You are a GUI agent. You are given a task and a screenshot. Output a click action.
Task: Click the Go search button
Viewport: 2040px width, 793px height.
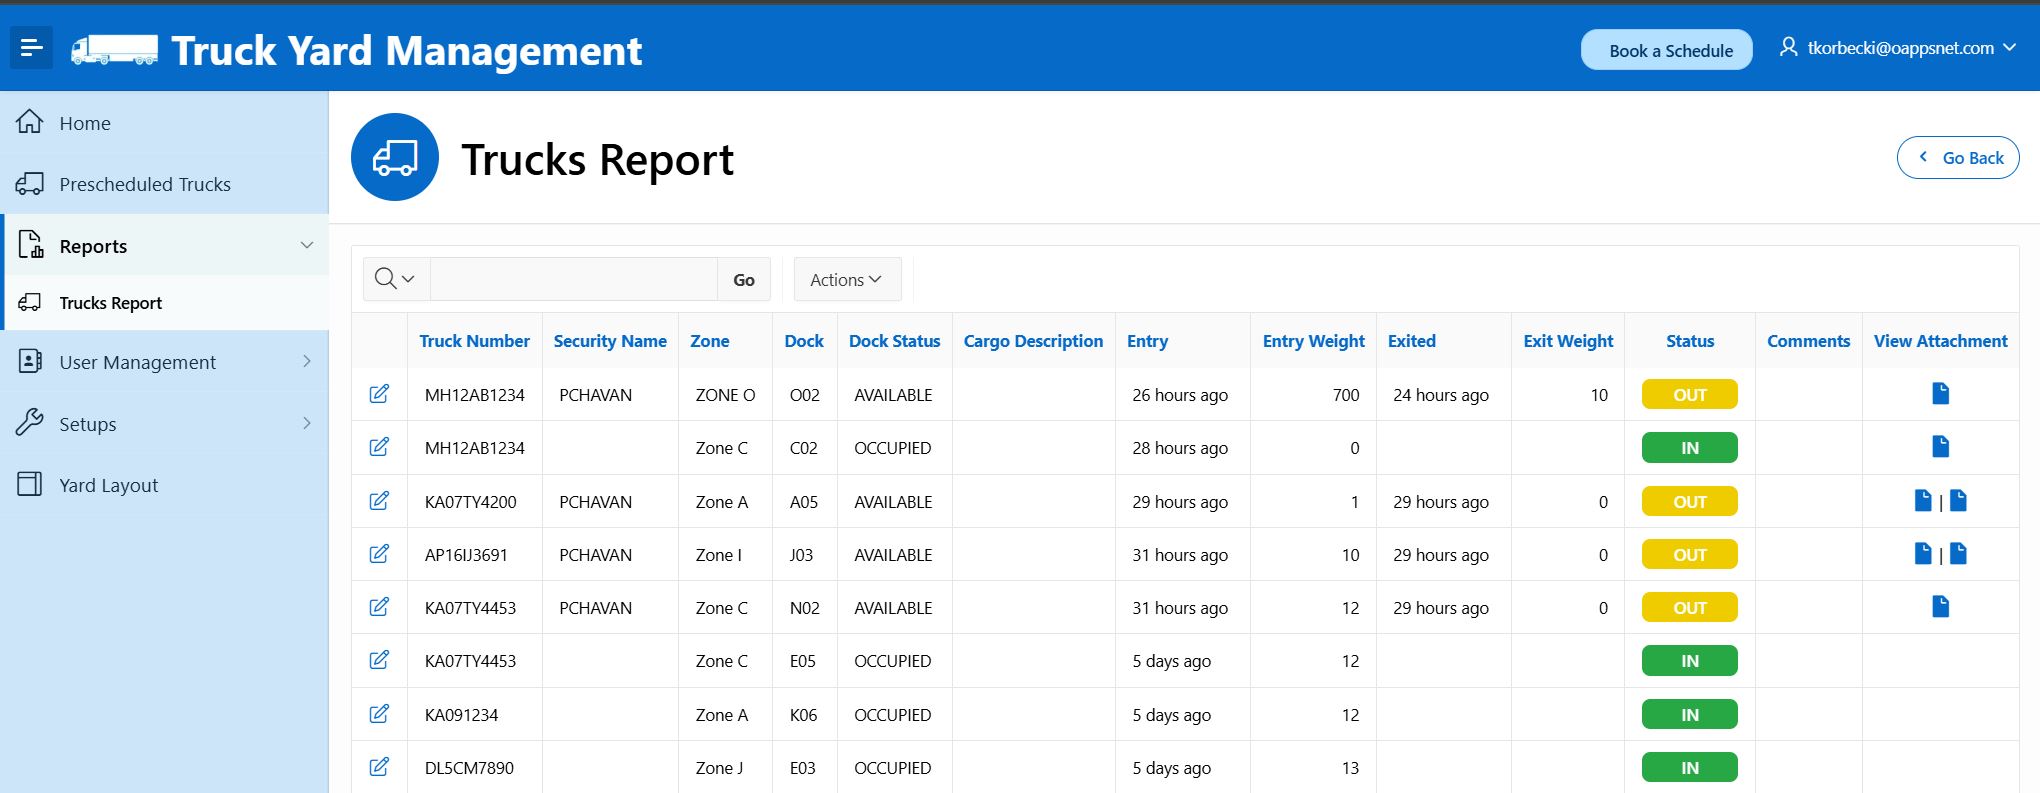[x=743, y=280]
